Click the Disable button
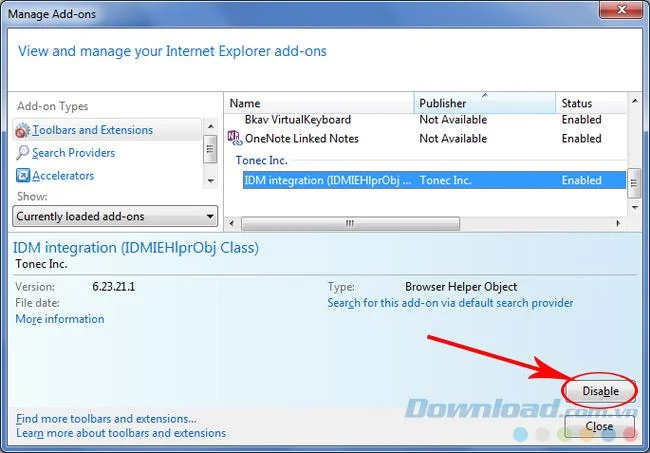Viewport: 650px width, 453px height. [x=600, y=391]
